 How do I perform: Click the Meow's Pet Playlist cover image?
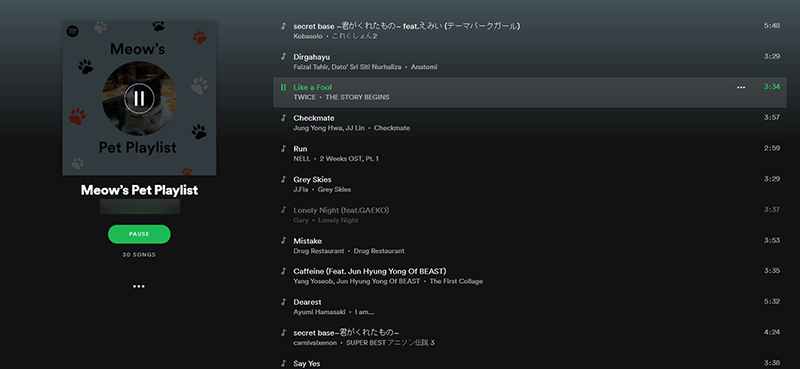click(x=139, y=98)
